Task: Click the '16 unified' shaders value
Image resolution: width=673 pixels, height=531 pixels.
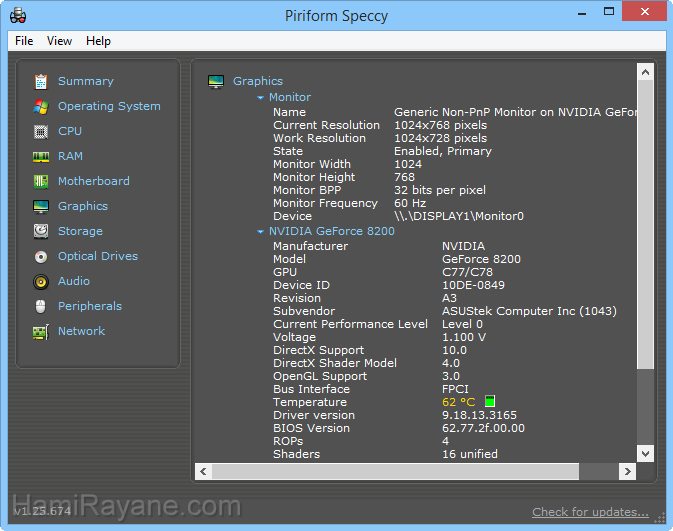Action: (x=470, y=454)
